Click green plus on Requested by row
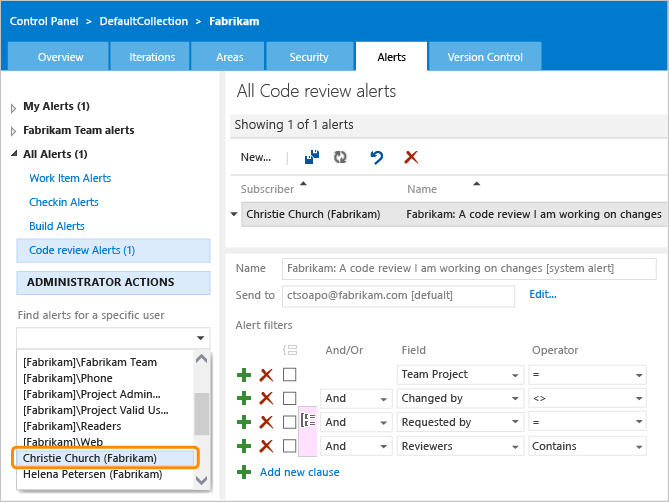The width and height of the screenshot is (669, 502). (243, 423)
